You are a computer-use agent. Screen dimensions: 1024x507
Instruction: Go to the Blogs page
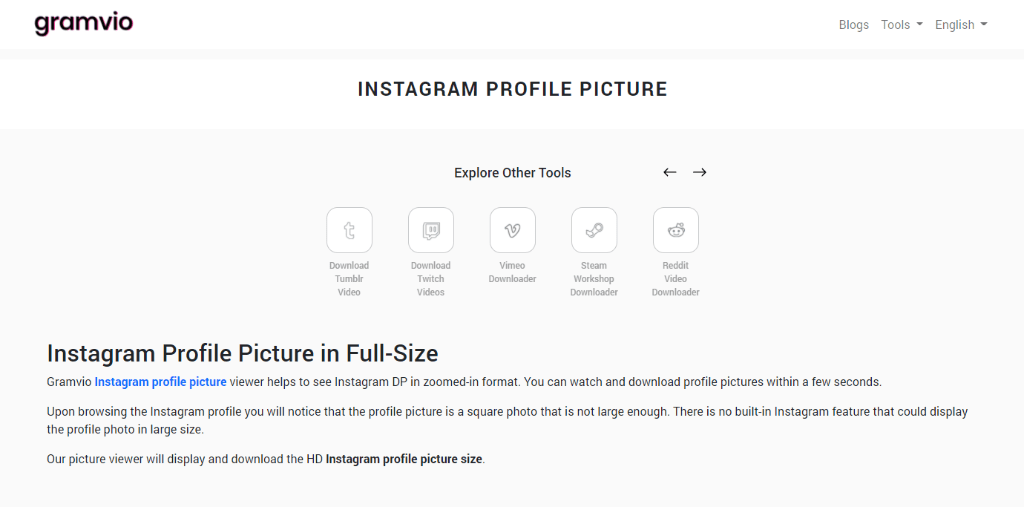854,25
